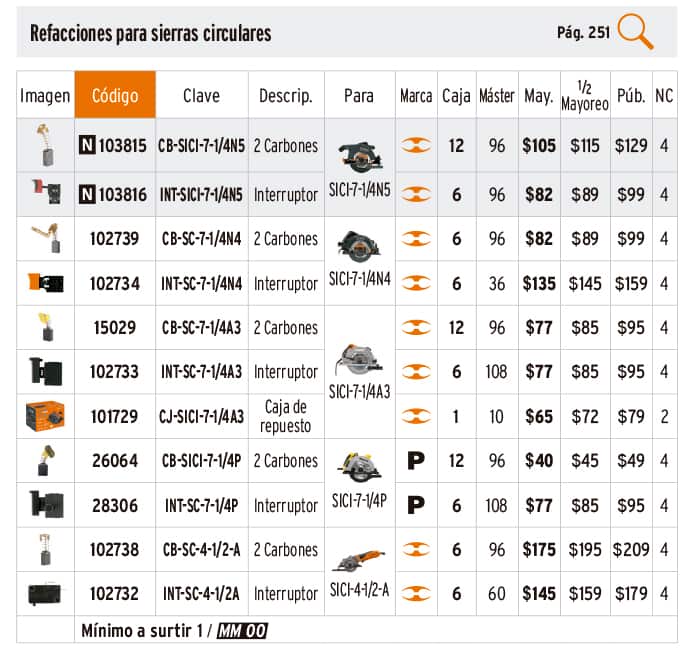Open the SICI-7-1/4P yellow saw picture
Viewport: 685px width, 649px height.
pyautogui.click(x=359, y=467)
